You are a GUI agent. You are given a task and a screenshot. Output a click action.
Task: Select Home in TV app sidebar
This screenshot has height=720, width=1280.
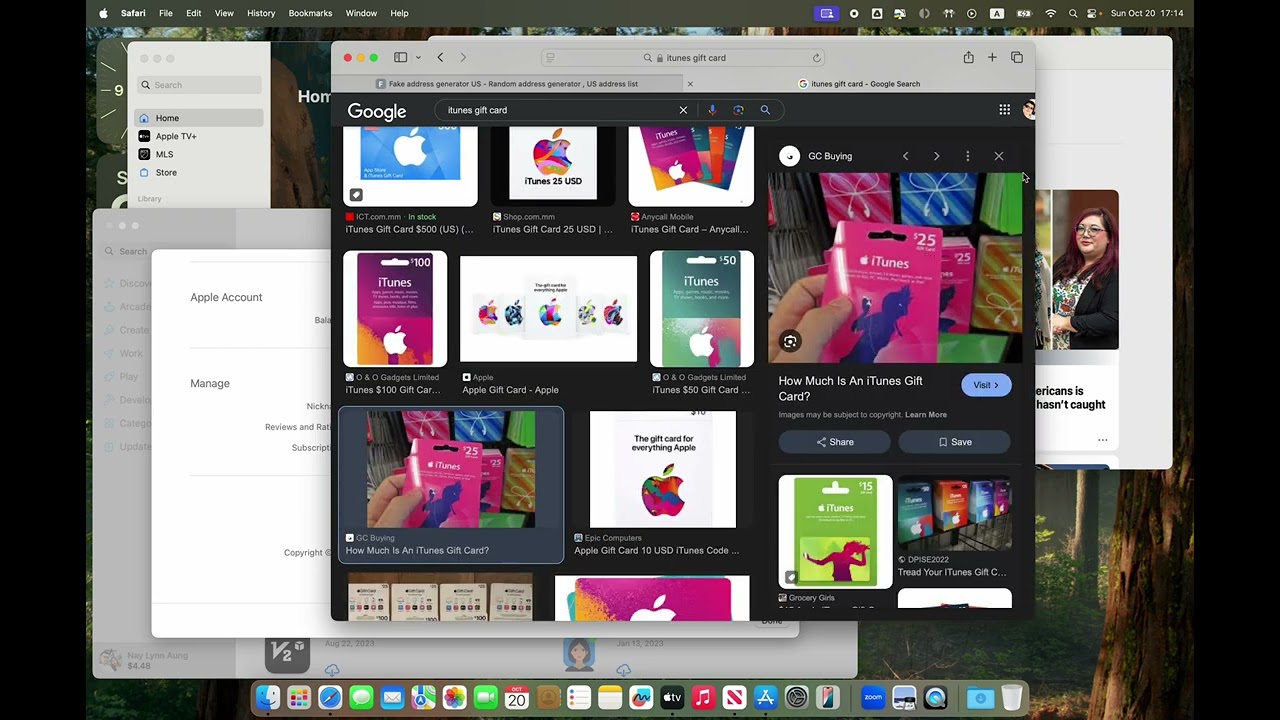pyautogui.click(x=198, y=118)
